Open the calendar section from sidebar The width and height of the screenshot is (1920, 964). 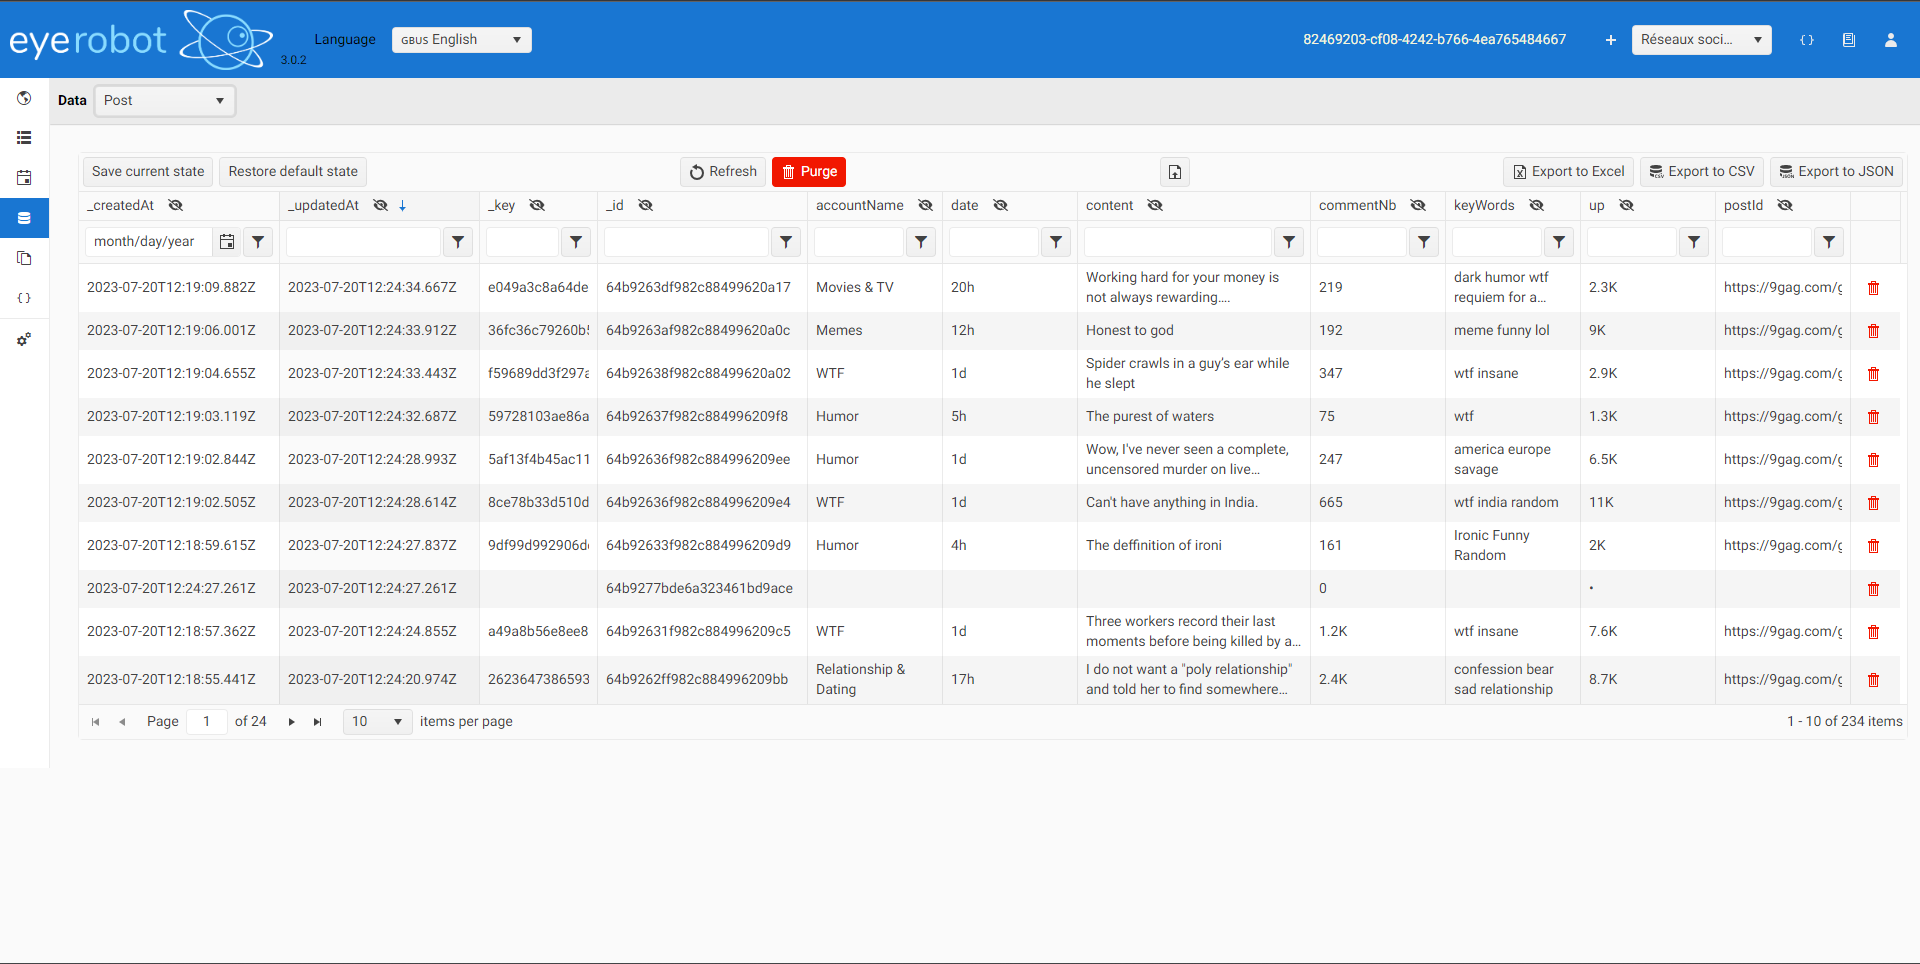pos(24,177)
